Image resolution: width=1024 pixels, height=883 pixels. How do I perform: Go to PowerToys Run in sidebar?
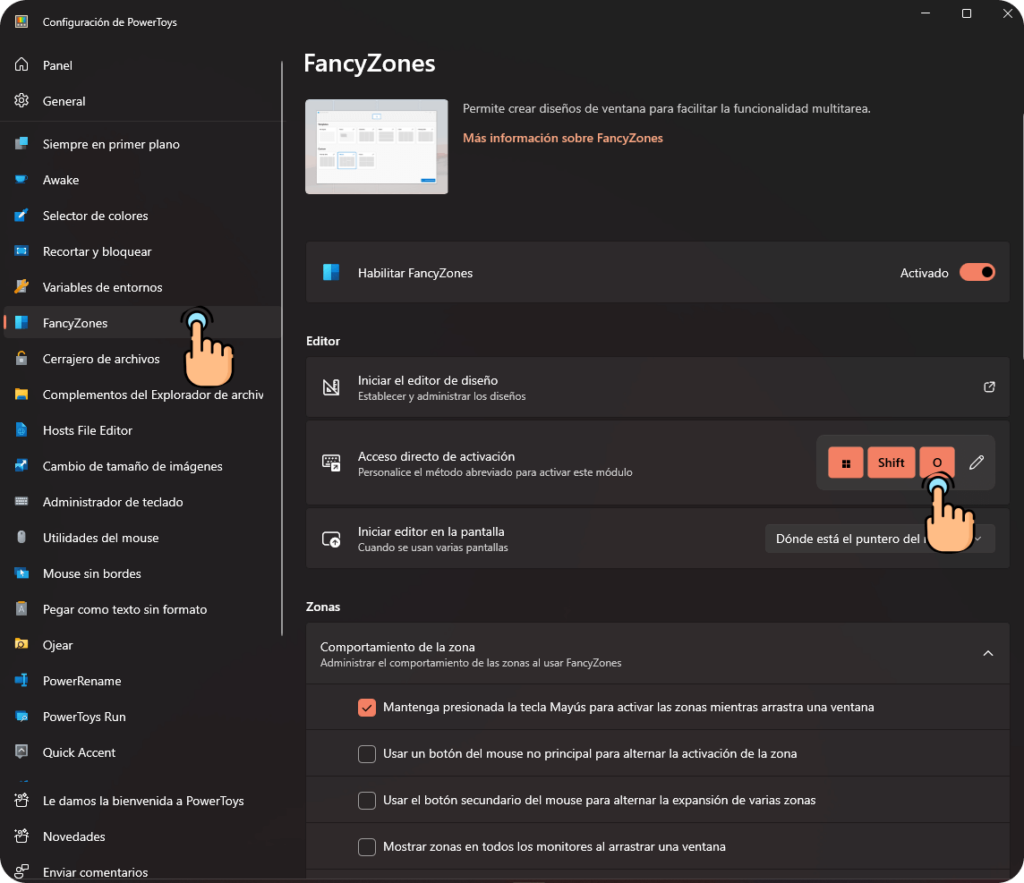point(84,717)
